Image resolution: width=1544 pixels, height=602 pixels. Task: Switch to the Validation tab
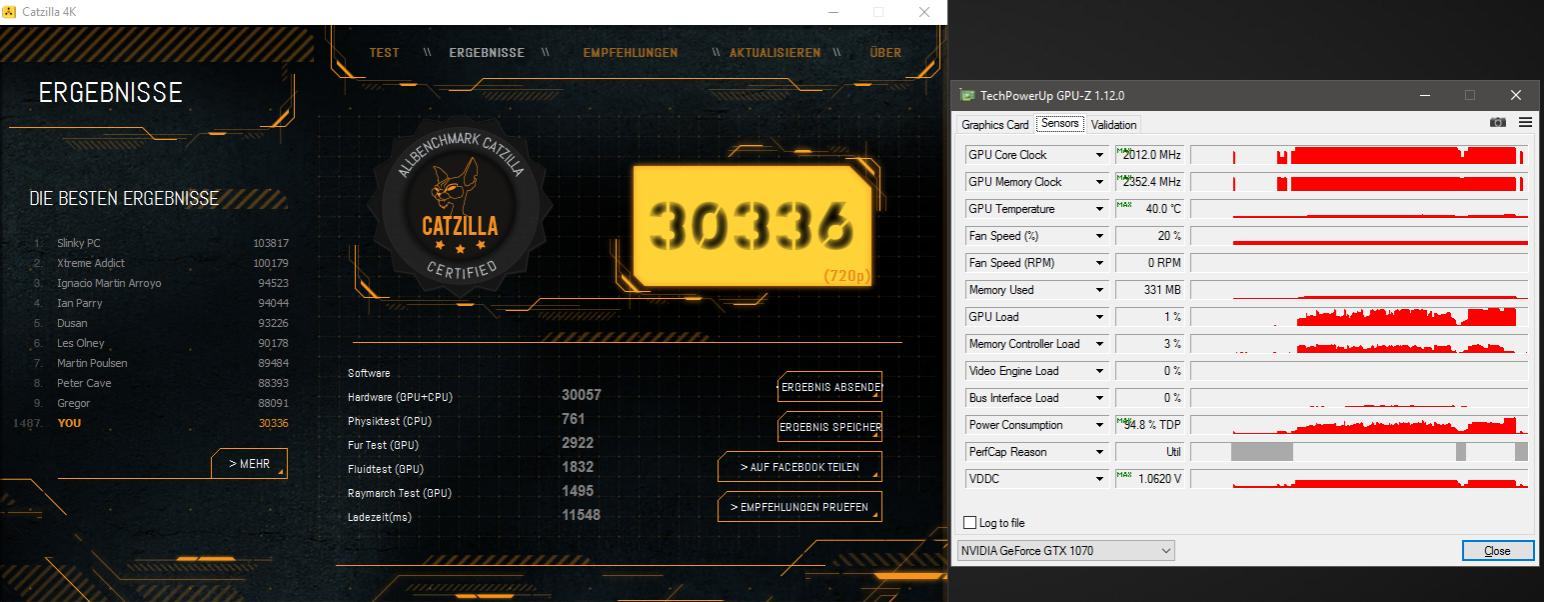[1113, 125]
